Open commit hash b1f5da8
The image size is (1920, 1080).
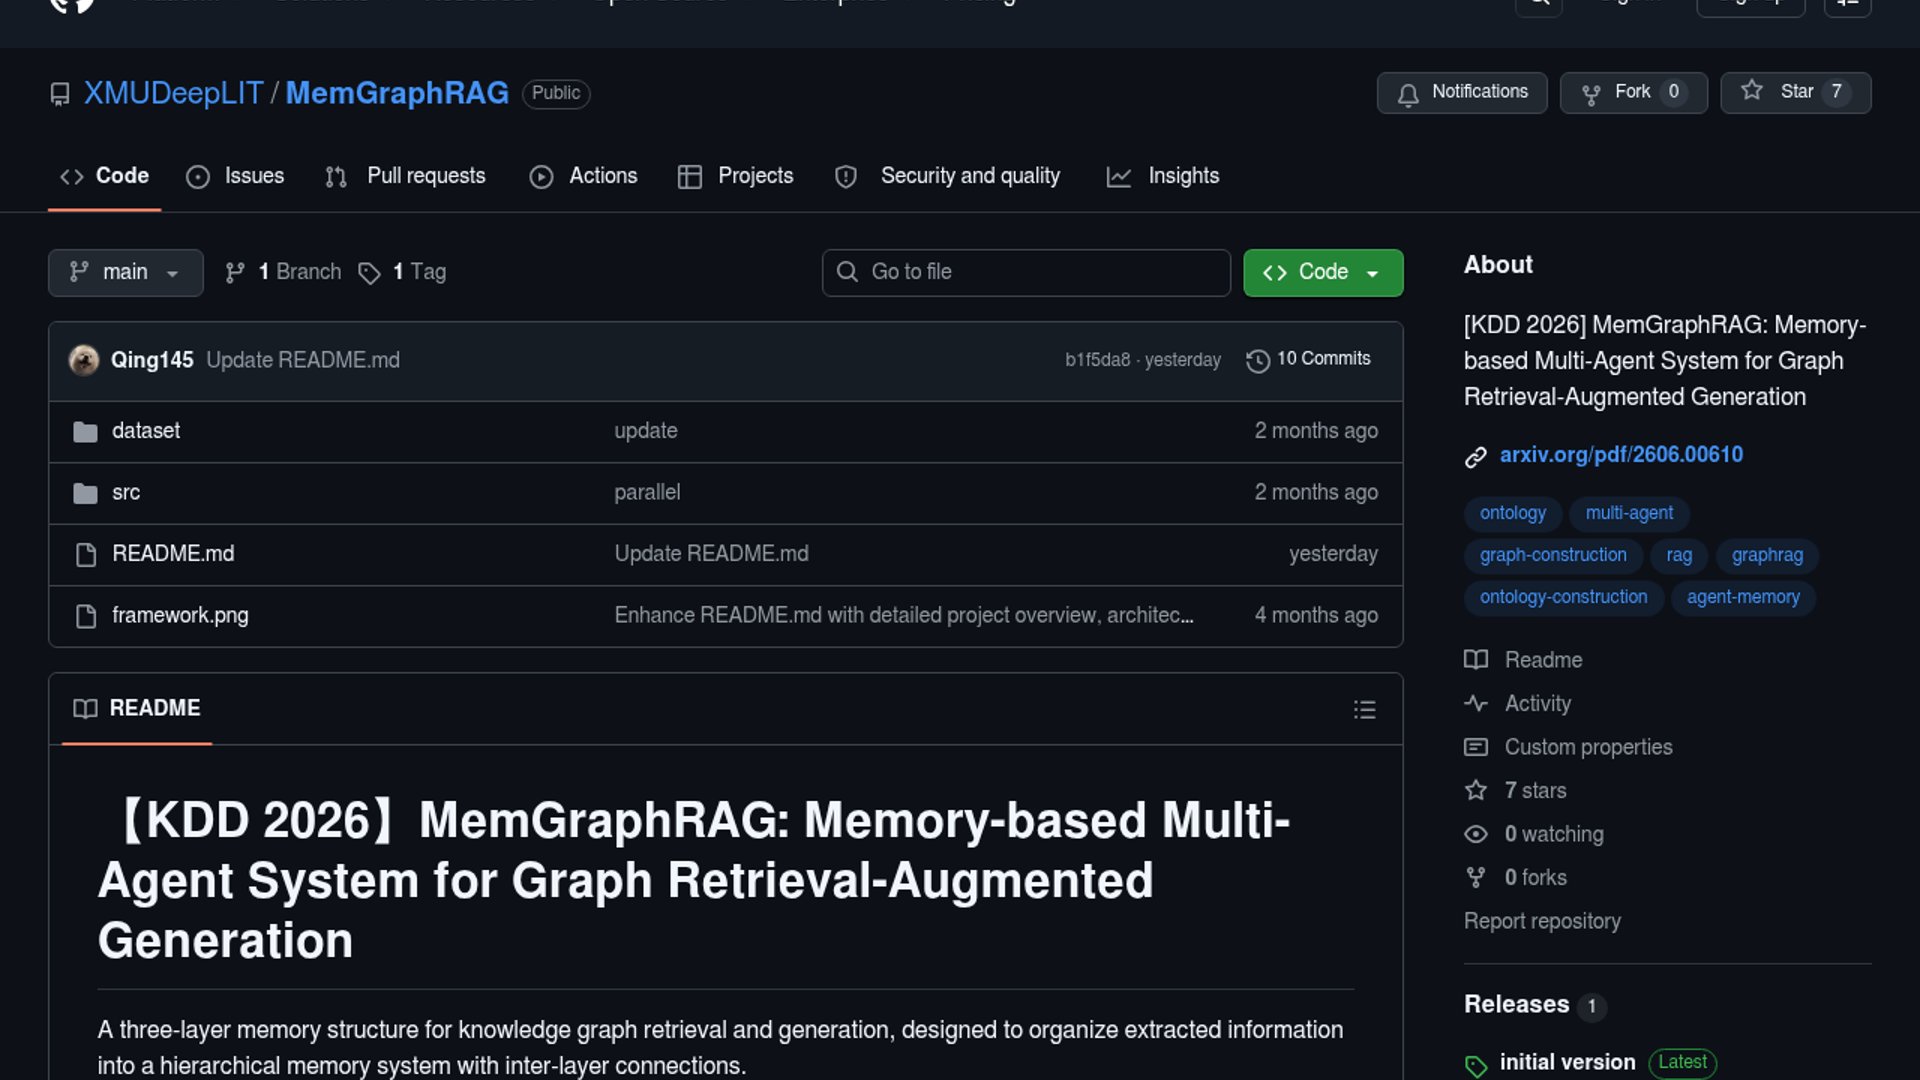click(1097, 360)
